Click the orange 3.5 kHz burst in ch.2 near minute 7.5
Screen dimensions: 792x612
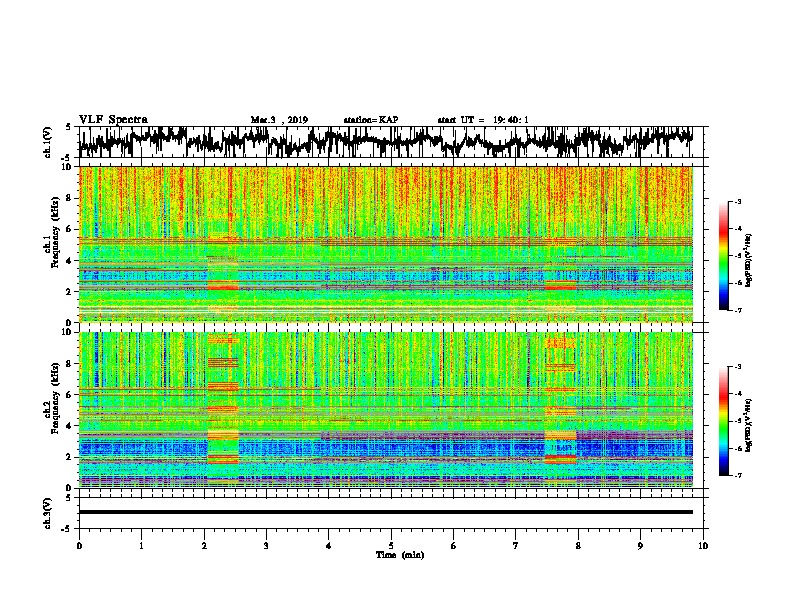click(560, 435)
